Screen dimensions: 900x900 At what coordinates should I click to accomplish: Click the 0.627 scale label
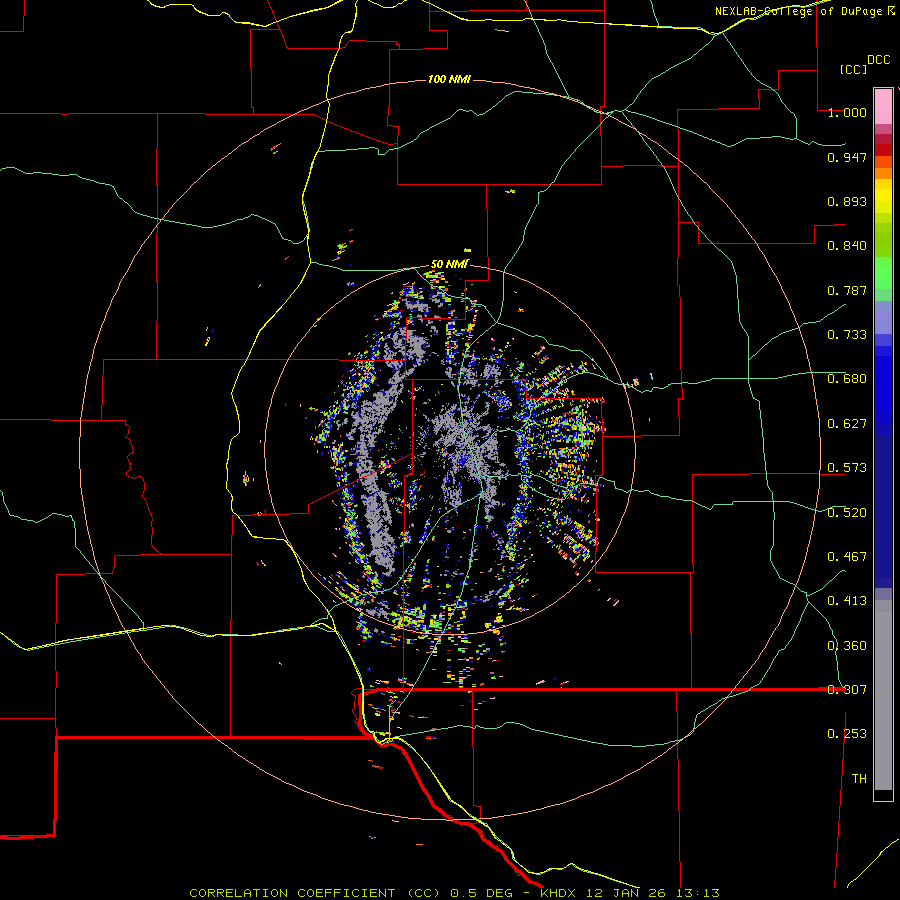847,424
